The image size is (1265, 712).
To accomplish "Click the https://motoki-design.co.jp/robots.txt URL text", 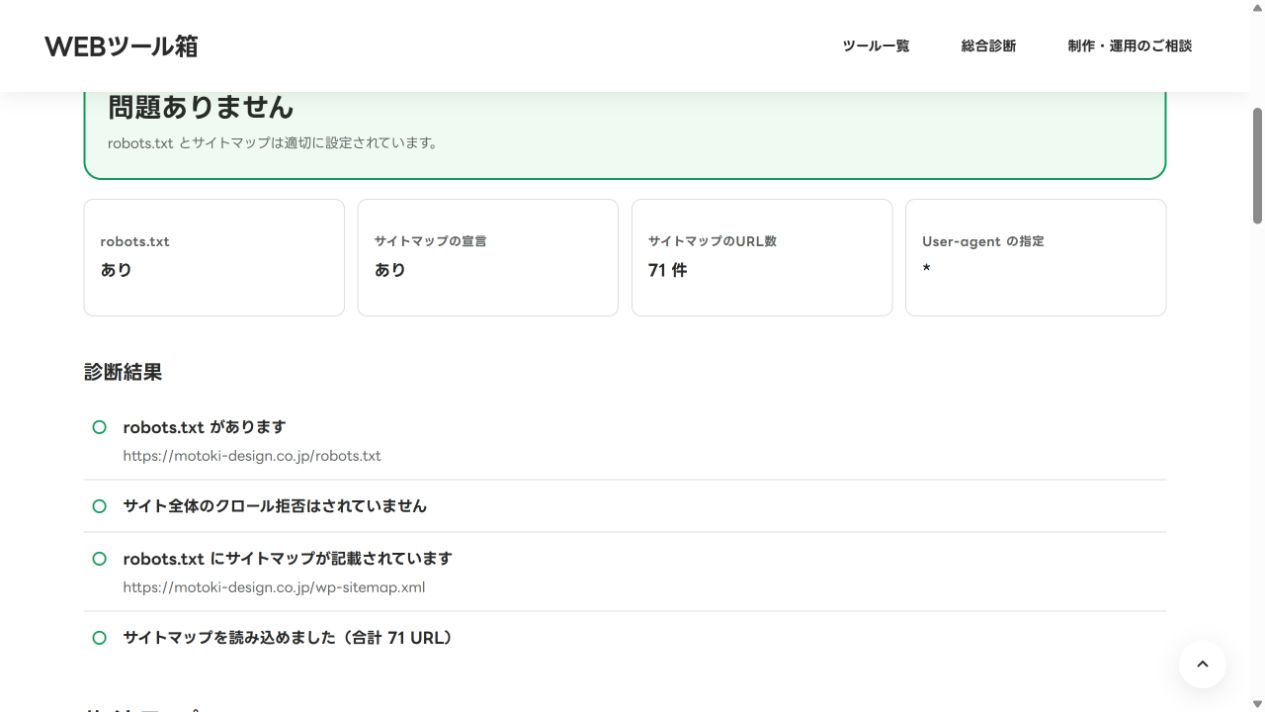I will [x=252, y=456].
